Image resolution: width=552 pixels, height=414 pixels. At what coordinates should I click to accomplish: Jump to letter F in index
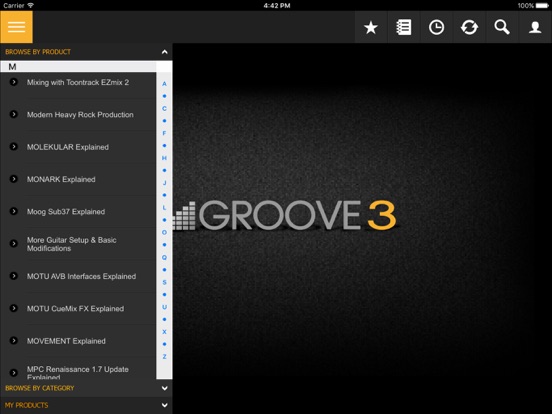[164, 133]
